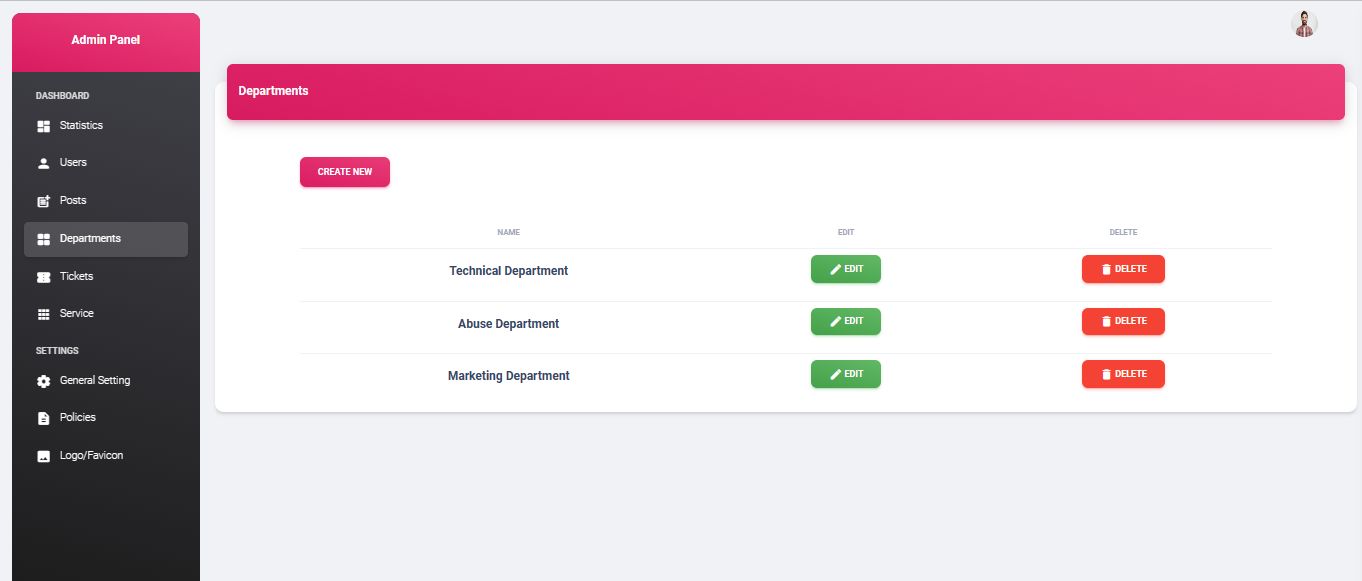Go to the Tickets menu item
The image size is (1362, 581).
pyautogui.click(x=106, y=277)
